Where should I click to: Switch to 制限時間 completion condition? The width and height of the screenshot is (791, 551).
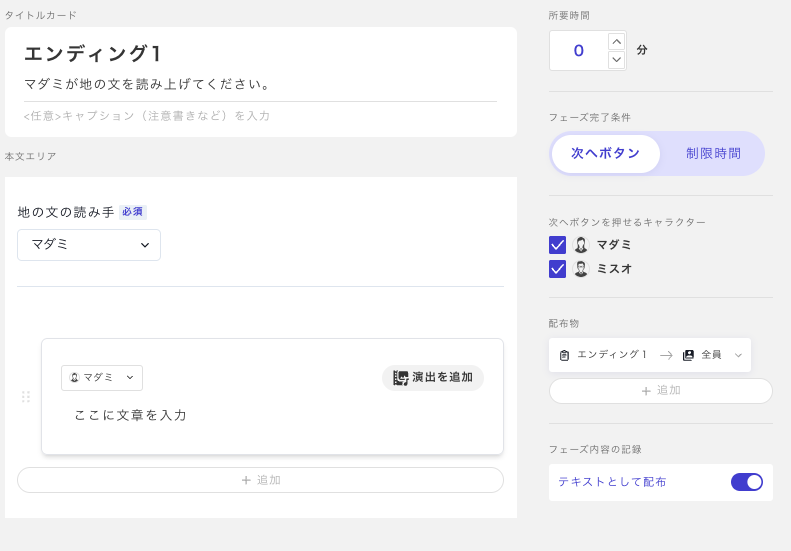(713, 154)
